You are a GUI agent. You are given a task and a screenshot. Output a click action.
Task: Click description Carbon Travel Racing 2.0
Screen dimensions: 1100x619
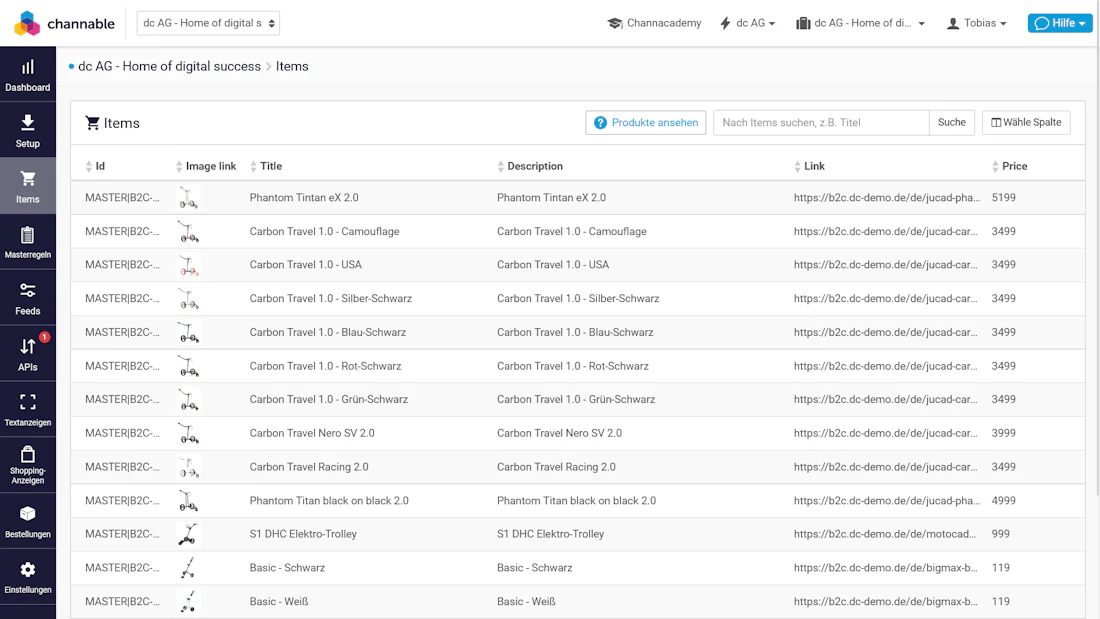pos(556,467)
